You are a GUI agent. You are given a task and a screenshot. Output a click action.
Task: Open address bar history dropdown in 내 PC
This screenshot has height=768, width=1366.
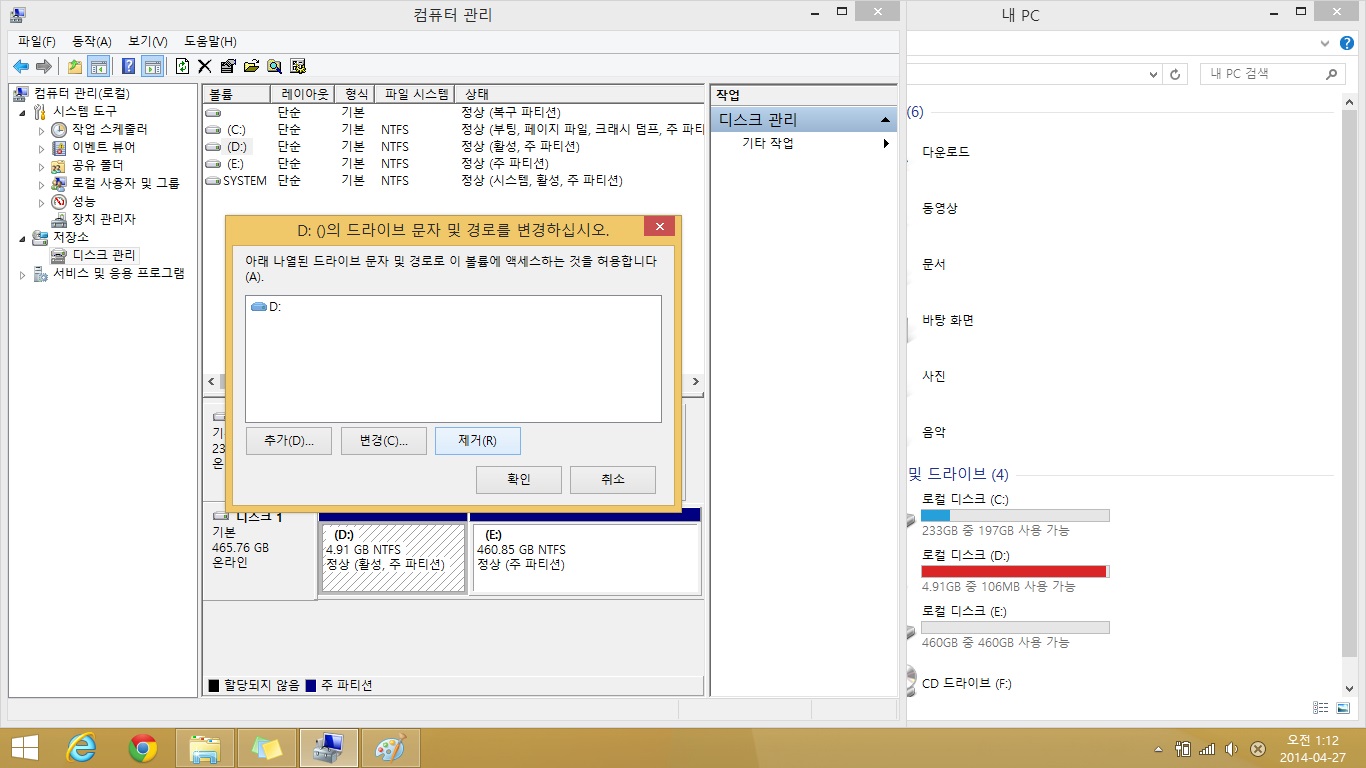pyautogui.click(x=1154, y=74)
